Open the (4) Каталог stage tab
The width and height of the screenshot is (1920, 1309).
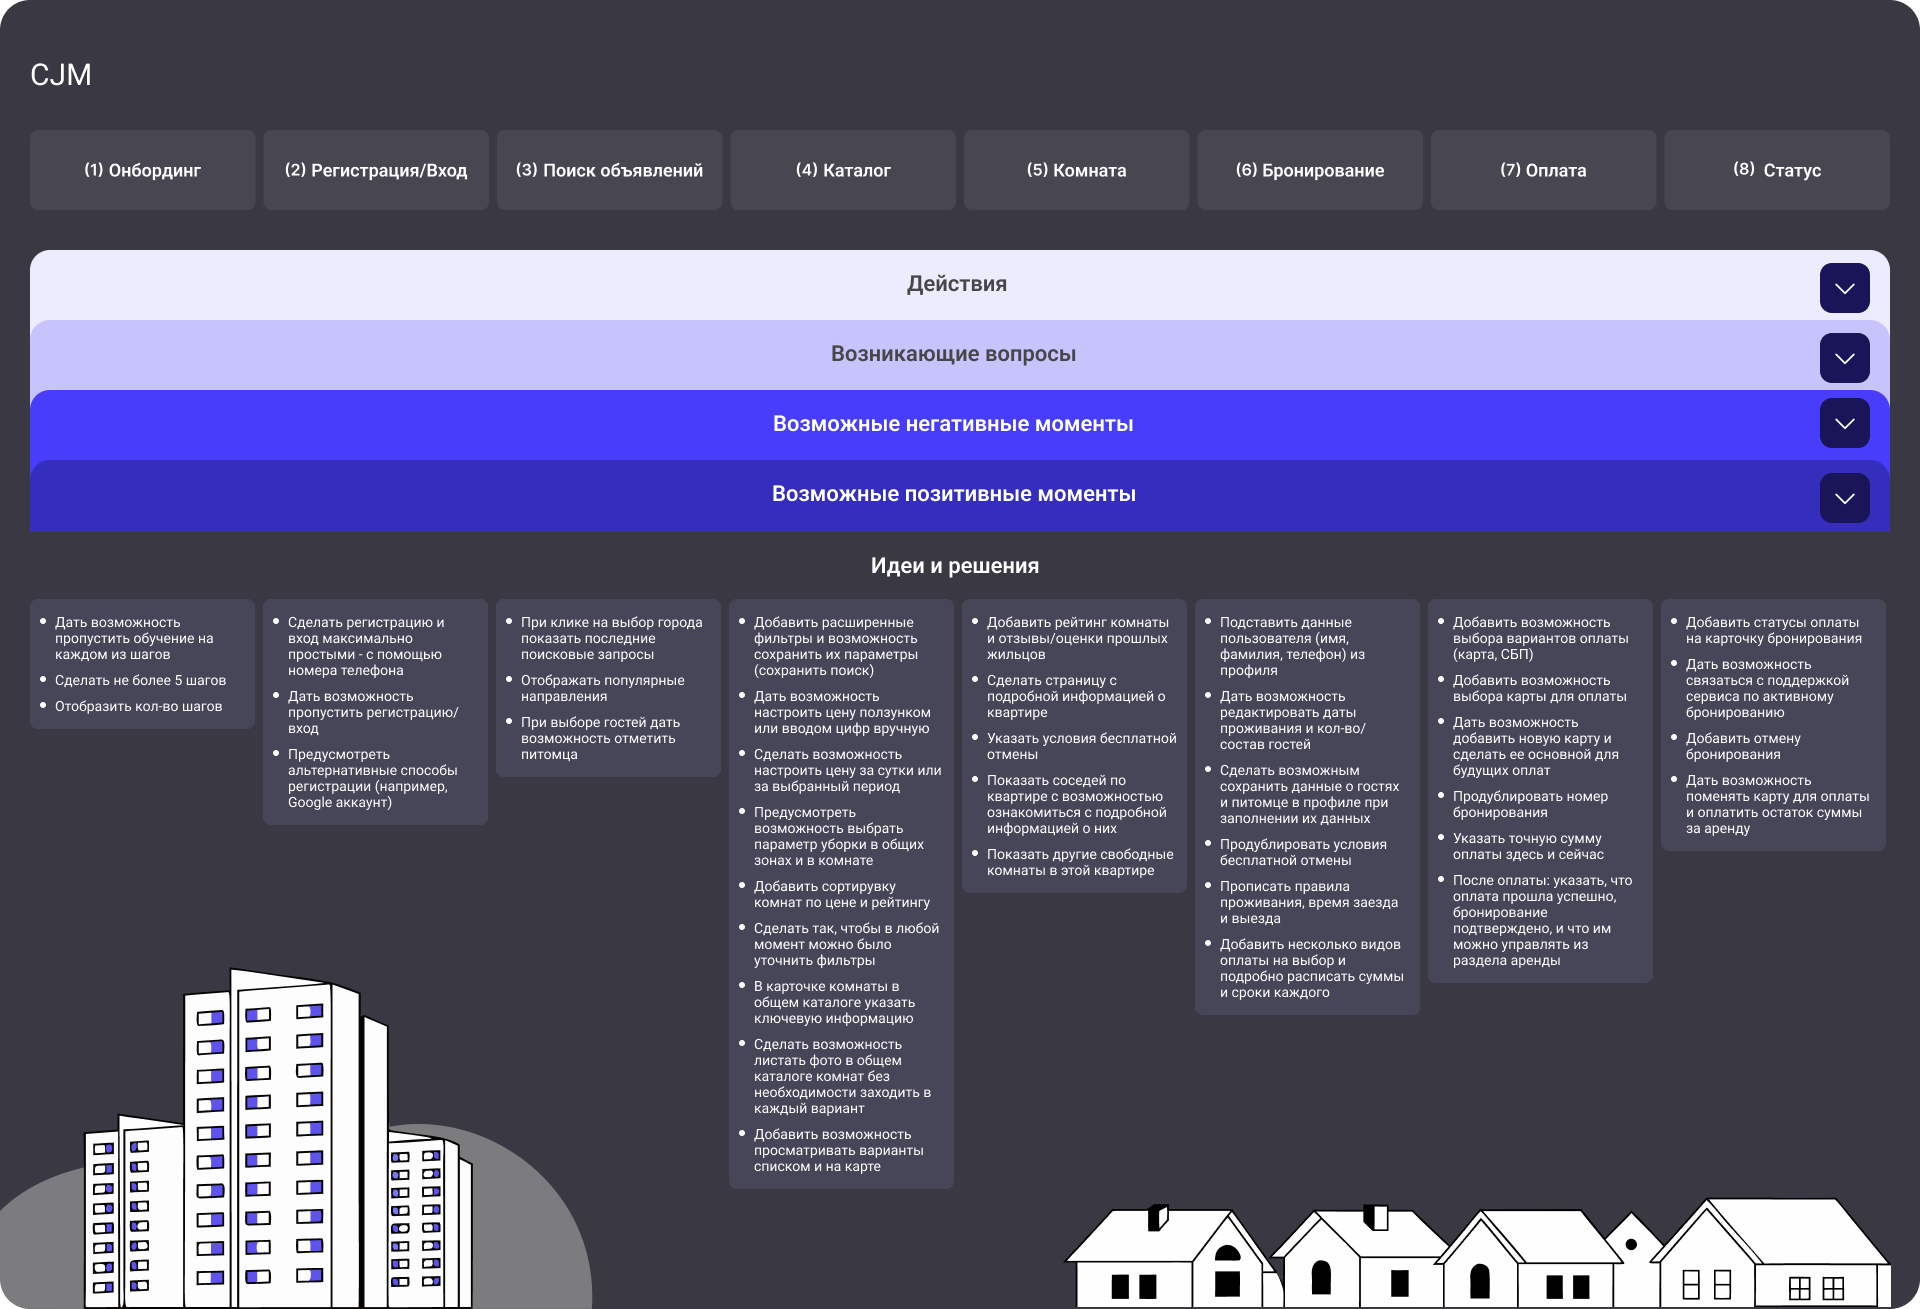[843, 170]
